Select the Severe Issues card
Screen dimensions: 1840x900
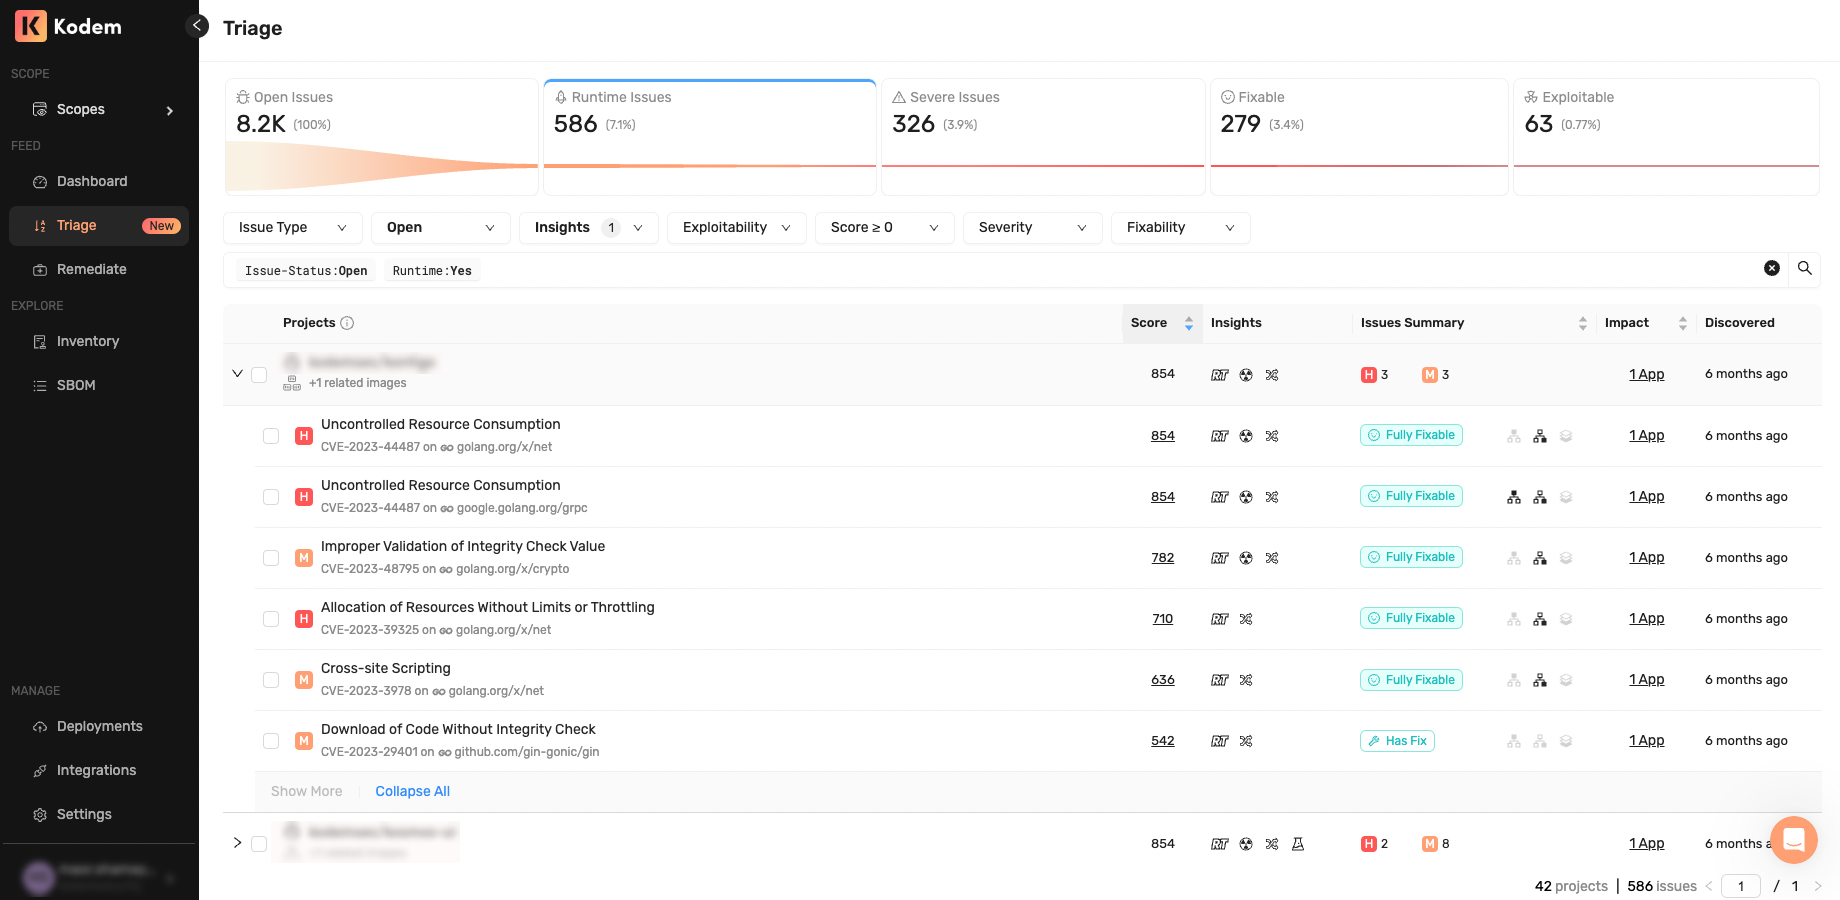tap(1043, 137)
